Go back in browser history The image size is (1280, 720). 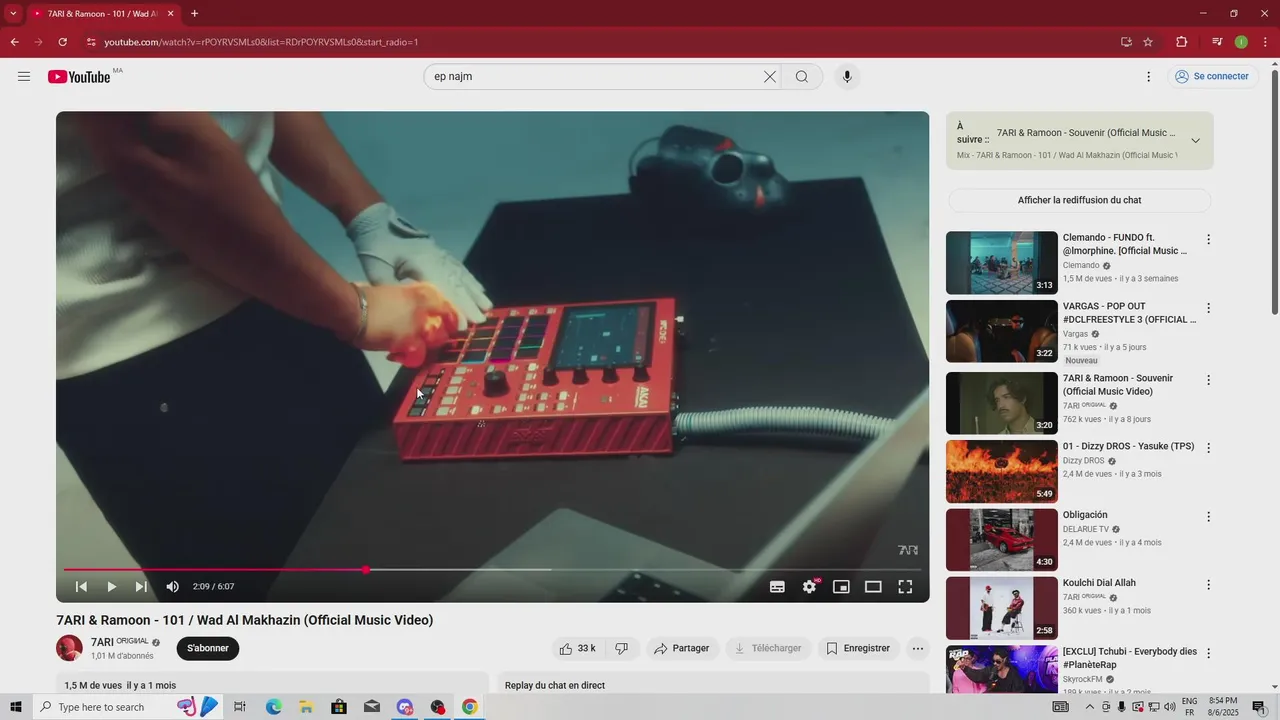(x=15, y=42)
